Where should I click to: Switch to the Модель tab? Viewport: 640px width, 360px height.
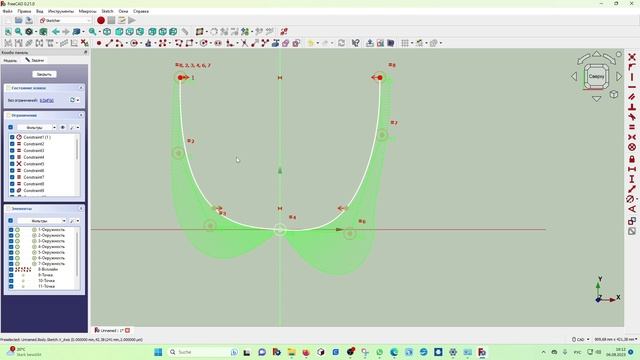10,60
